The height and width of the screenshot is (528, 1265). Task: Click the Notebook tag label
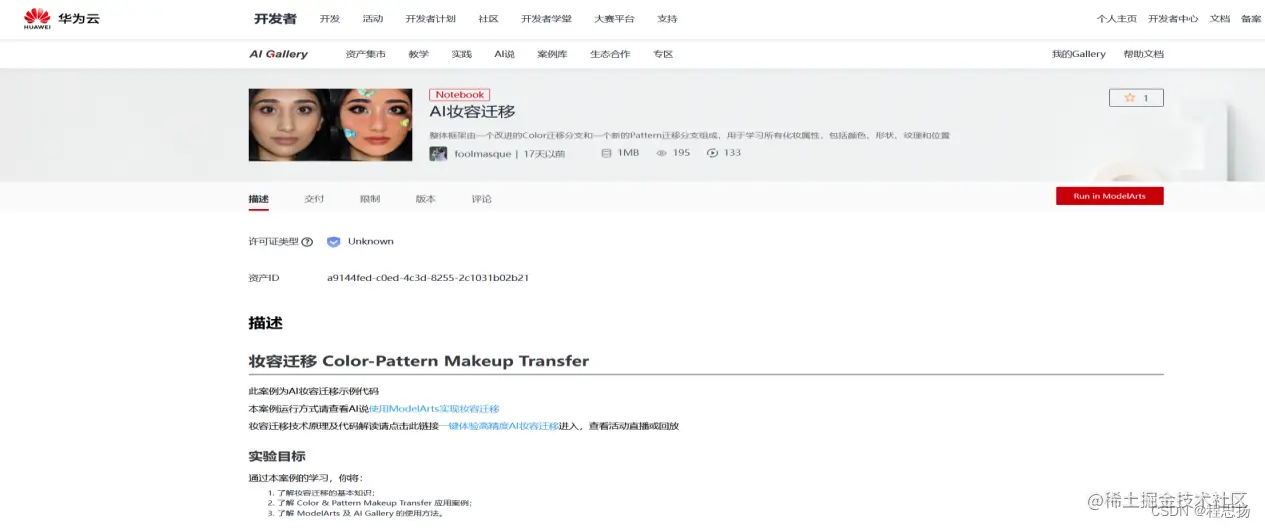tap(460, 95)
